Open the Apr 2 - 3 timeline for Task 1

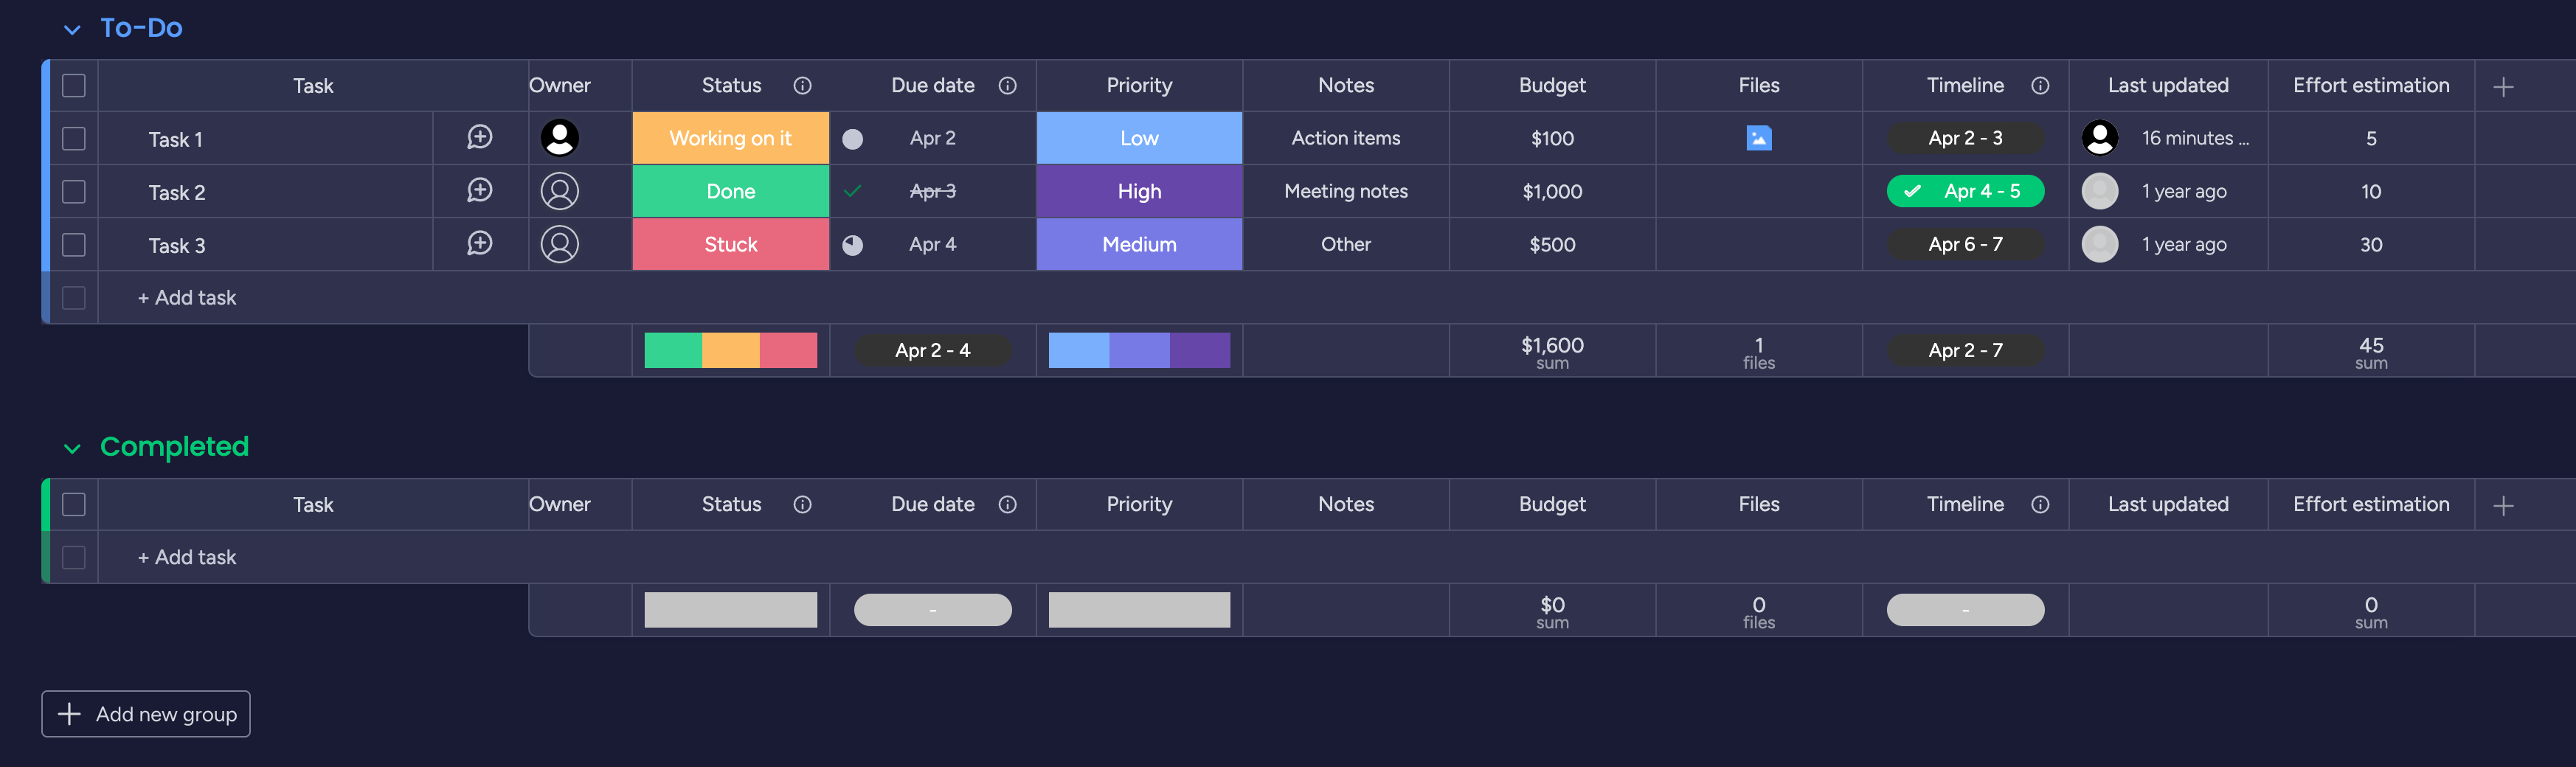pyautogui.click(x=1965, y=138)
